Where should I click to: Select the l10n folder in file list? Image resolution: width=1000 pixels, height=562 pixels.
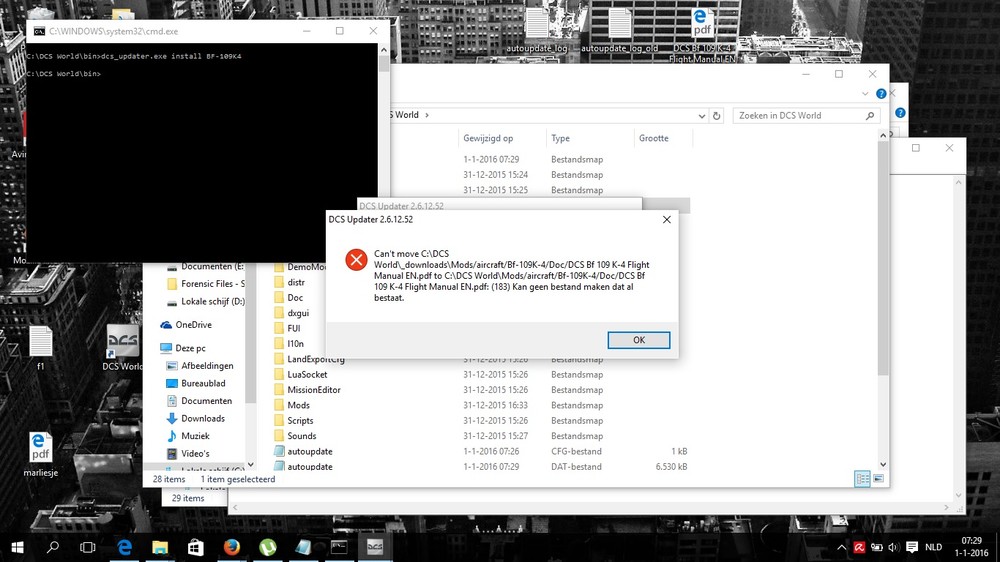coord(288,344)
